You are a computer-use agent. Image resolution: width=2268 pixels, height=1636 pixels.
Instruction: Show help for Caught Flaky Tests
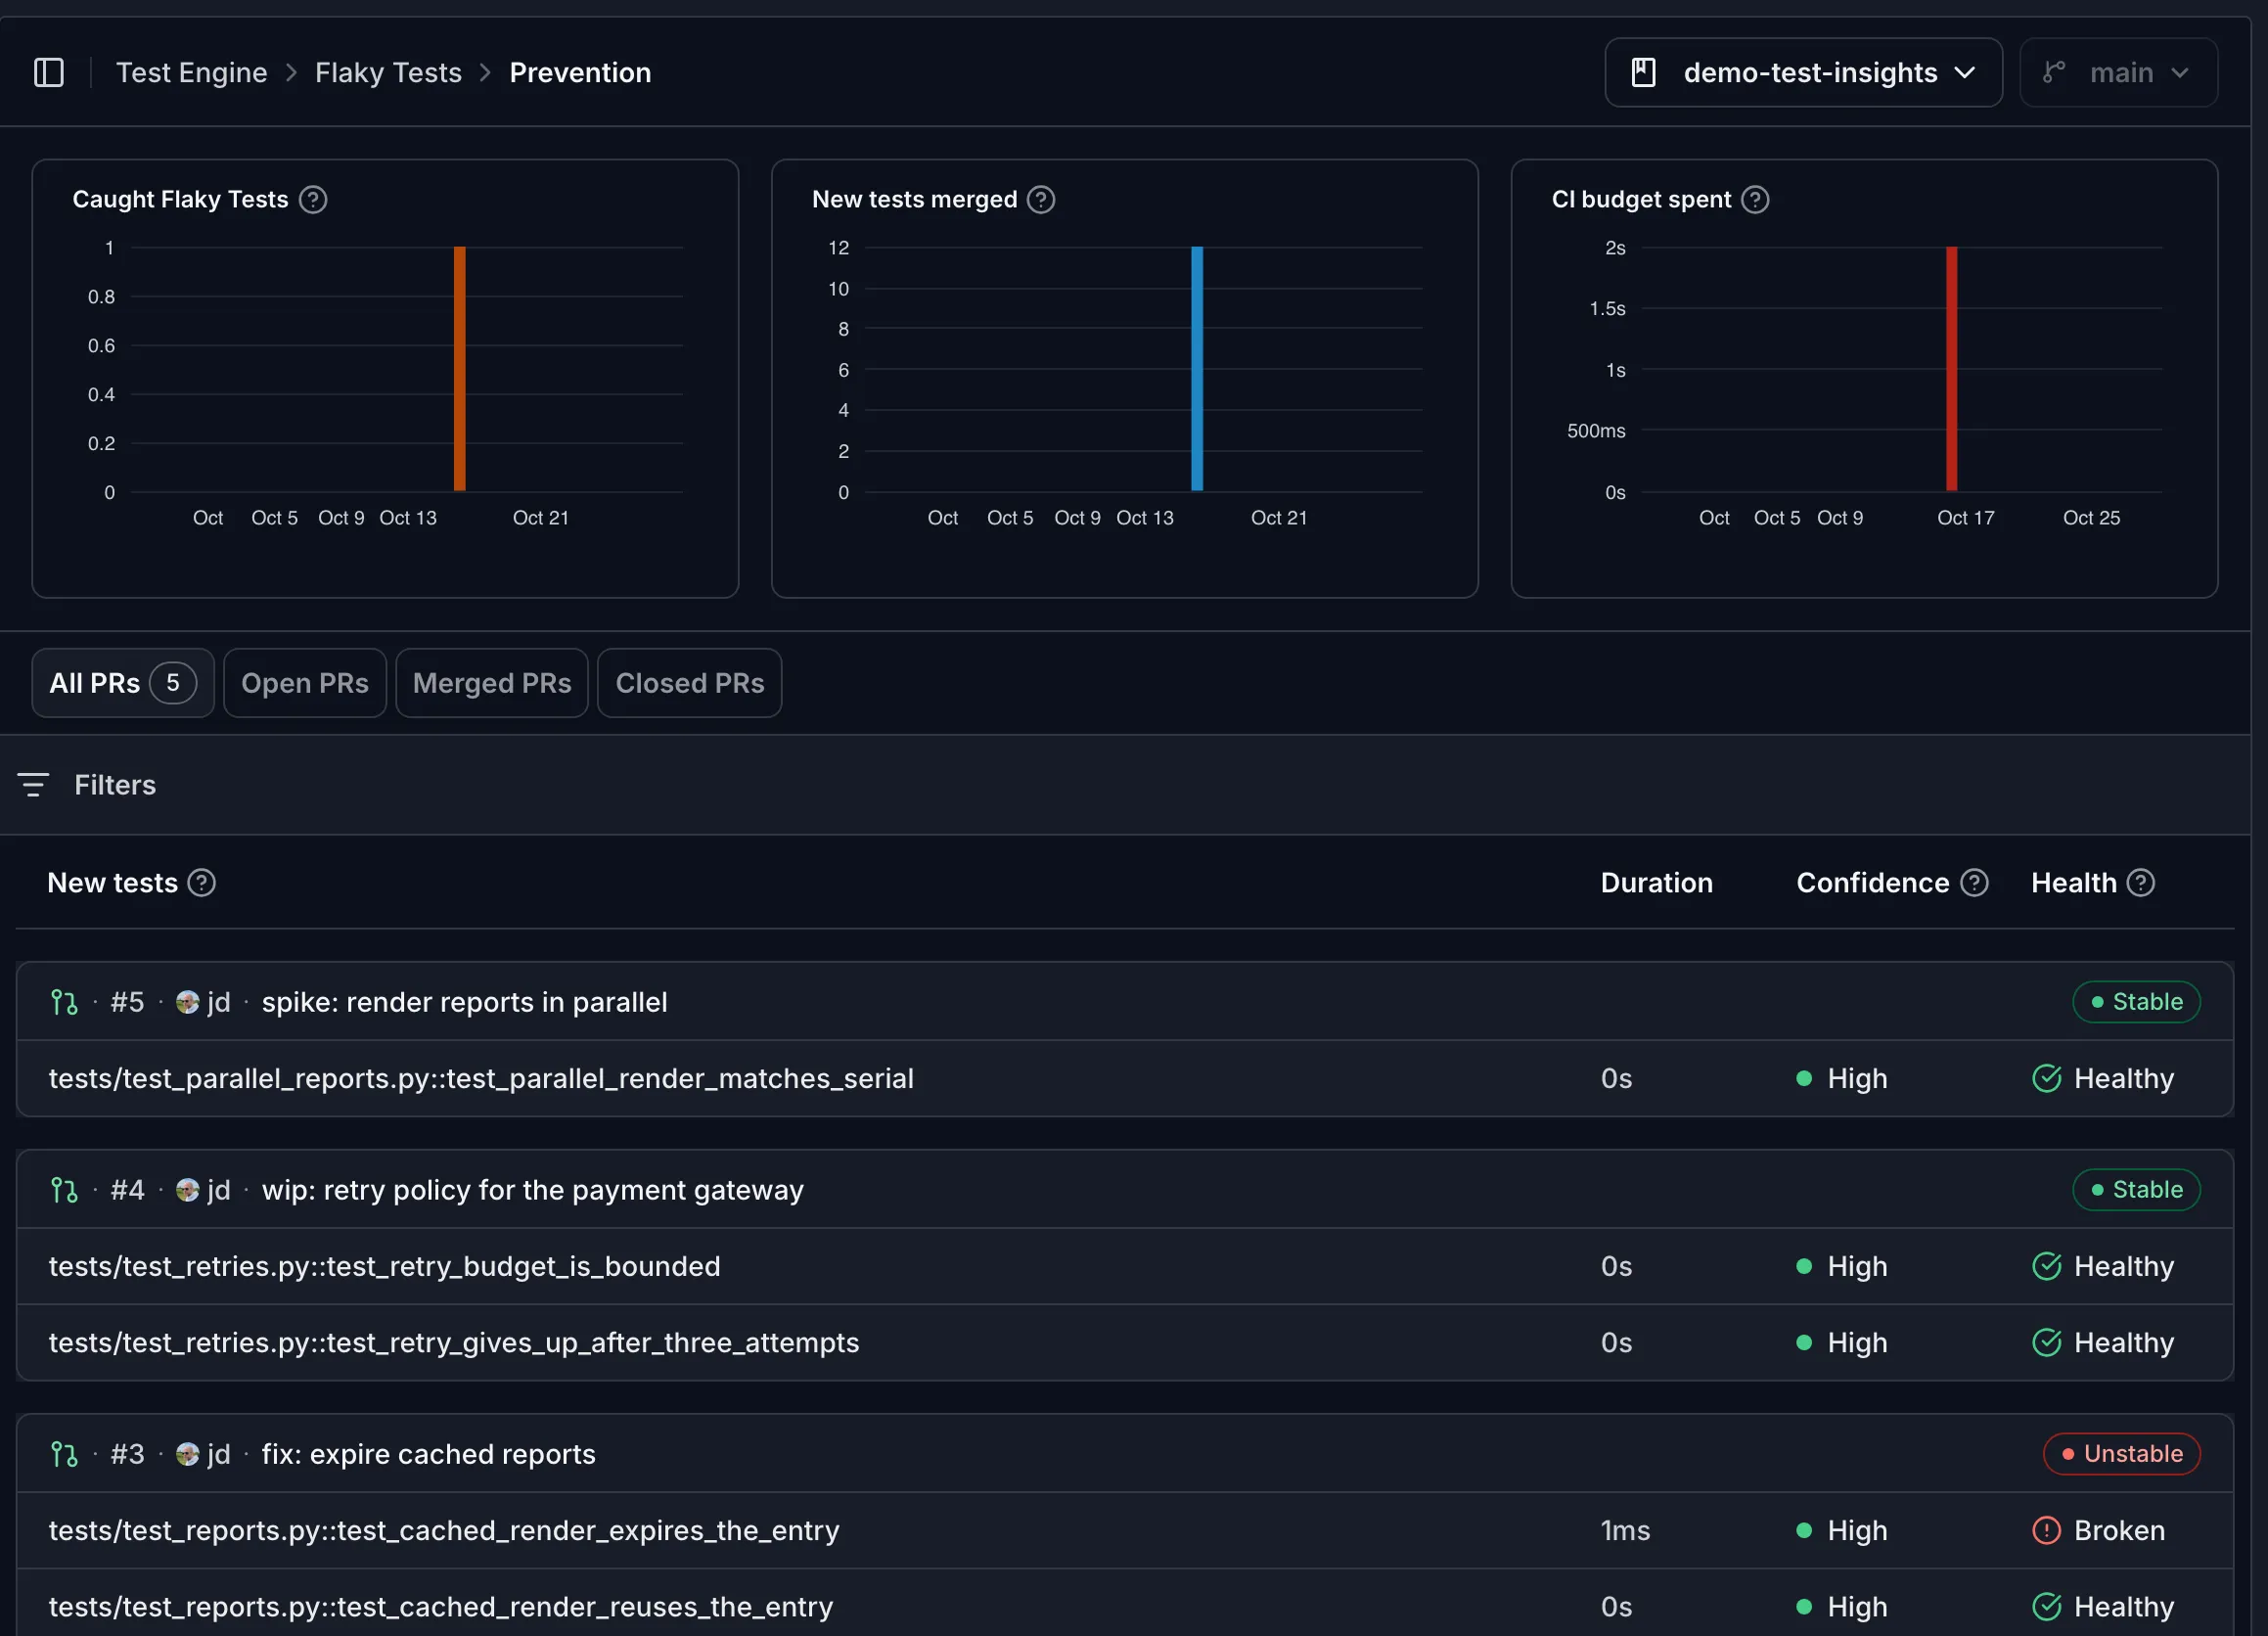313,199
